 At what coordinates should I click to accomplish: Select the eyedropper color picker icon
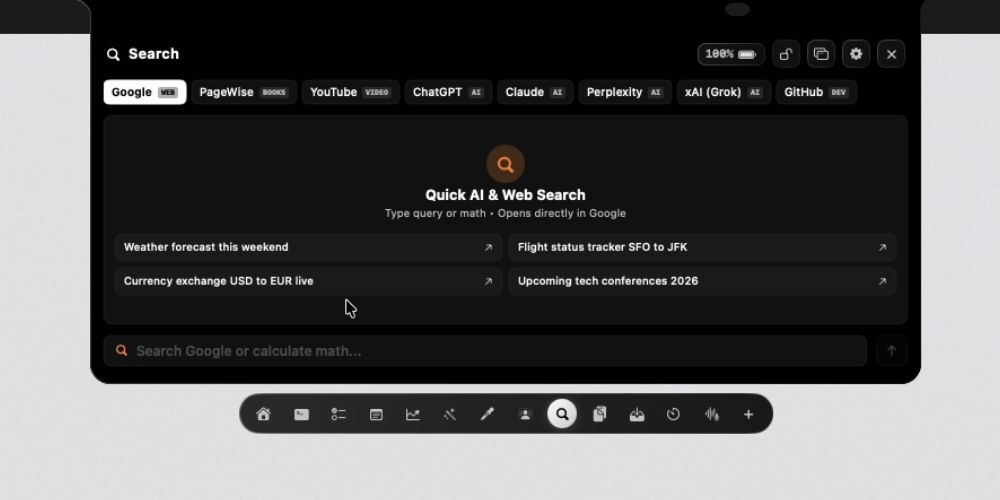pos(487,415)
